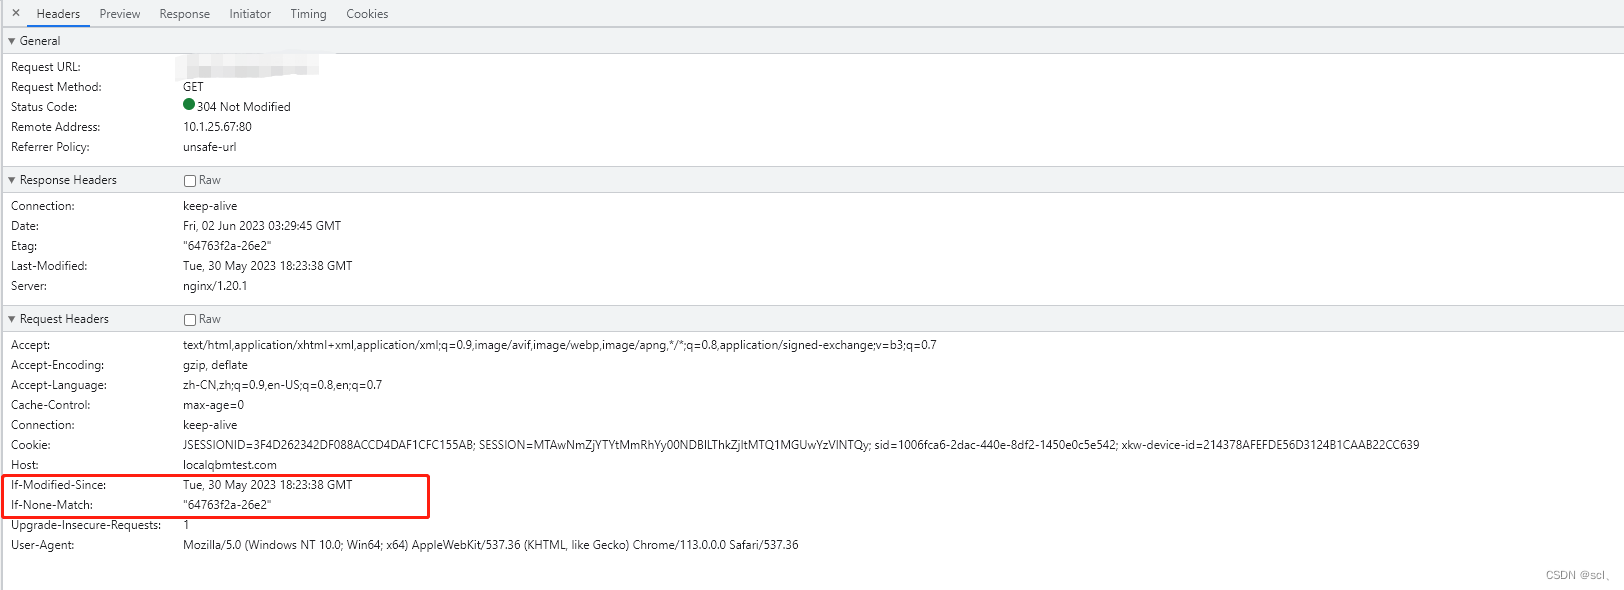Close the request details panel with the X icon

click(x=16, y=13)
